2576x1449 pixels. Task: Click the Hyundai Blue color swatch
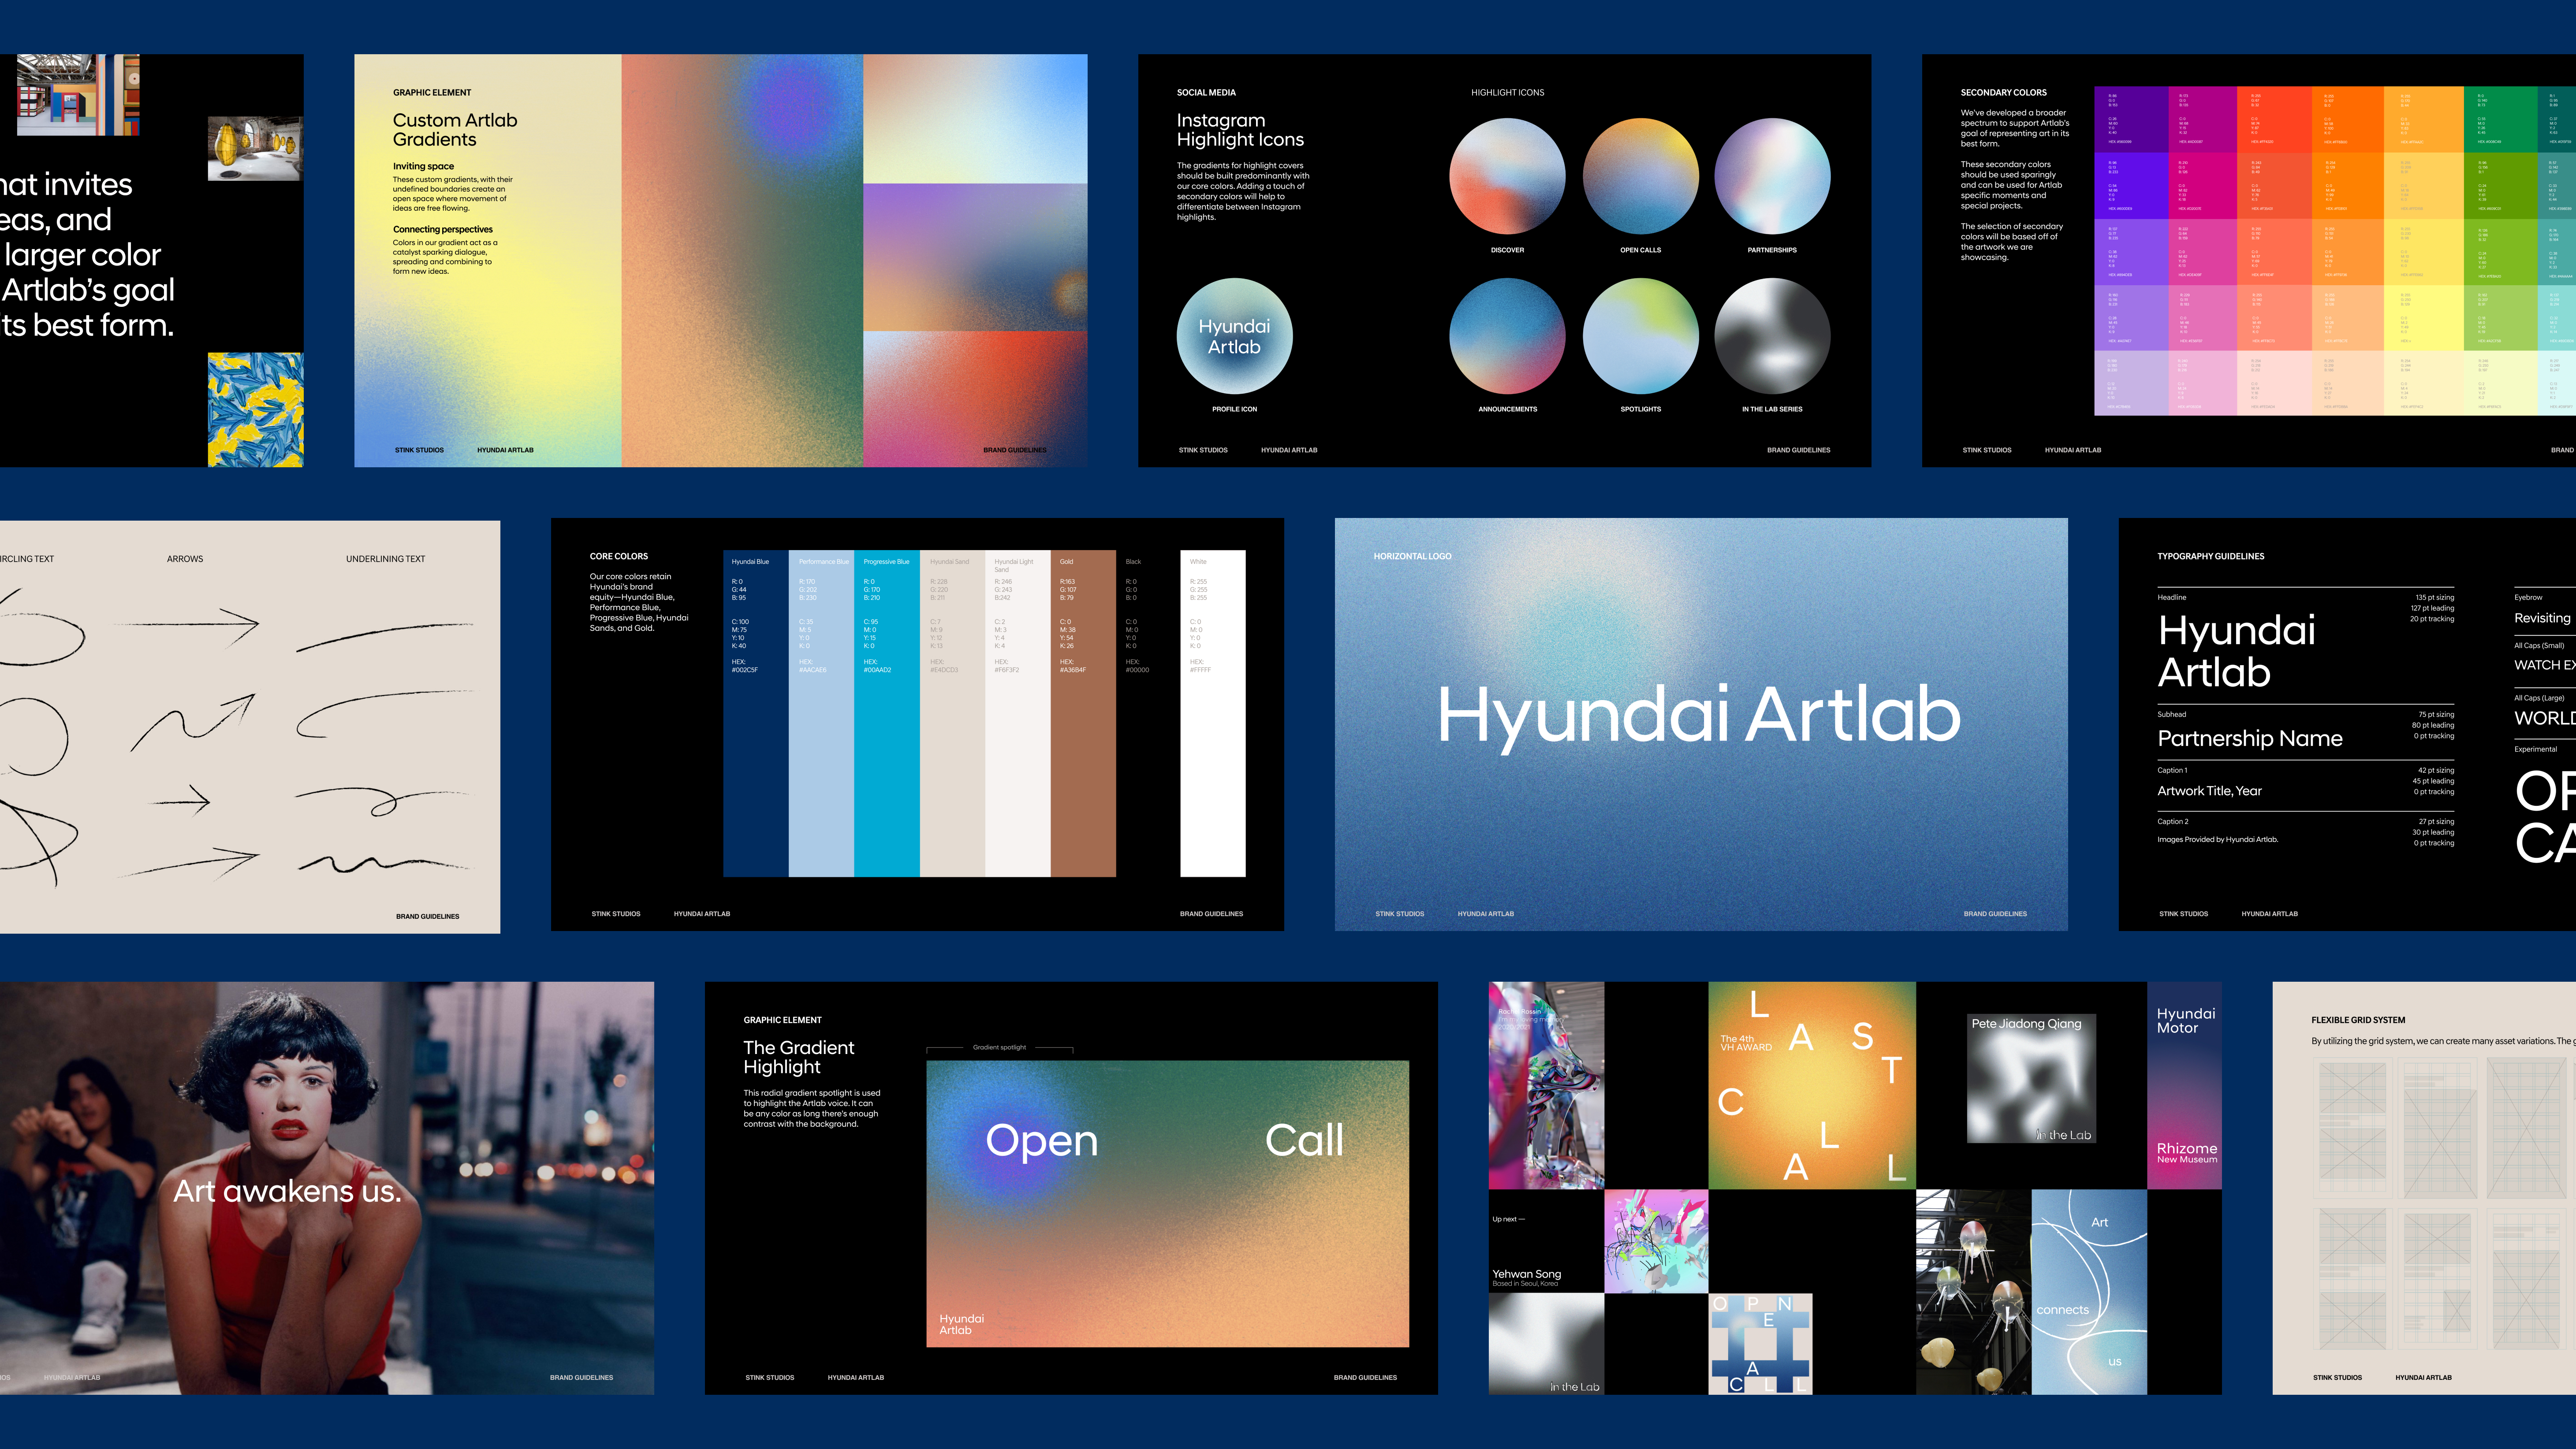pyautogui.click(x=755, y=760)
